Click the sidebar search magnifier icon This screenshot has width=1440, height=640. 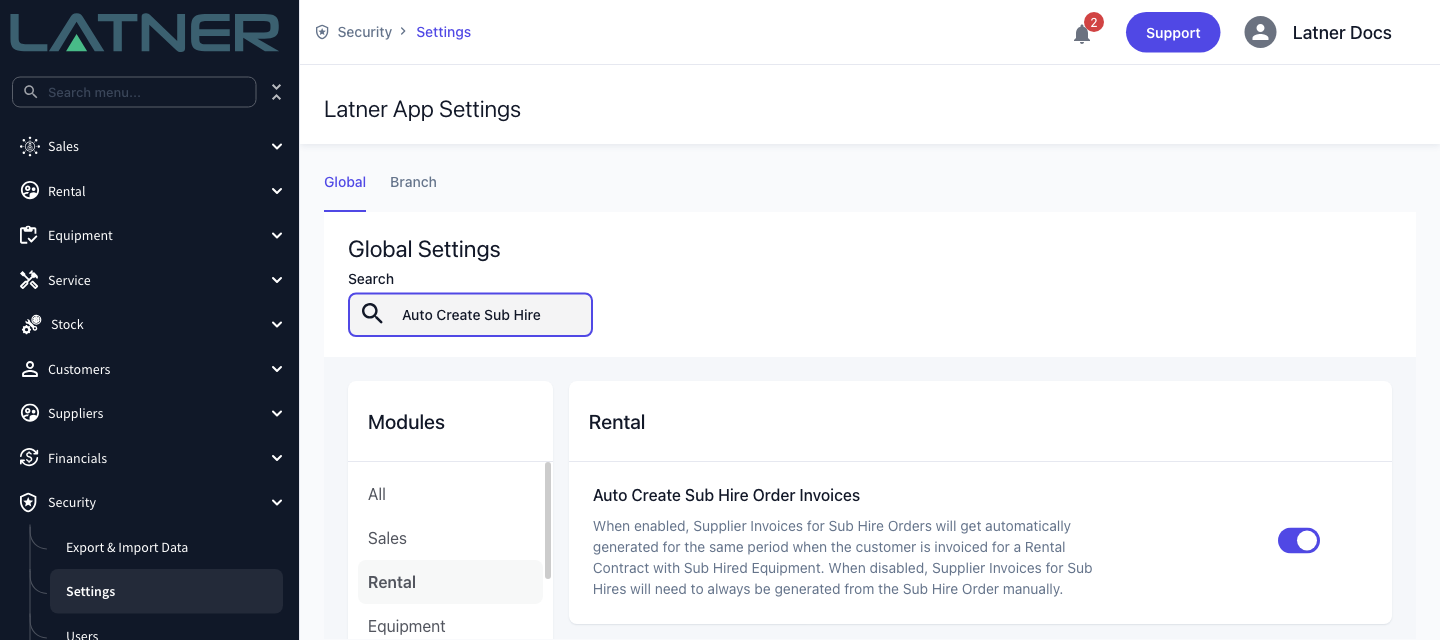pyautogui.click(x=31, y=92)
